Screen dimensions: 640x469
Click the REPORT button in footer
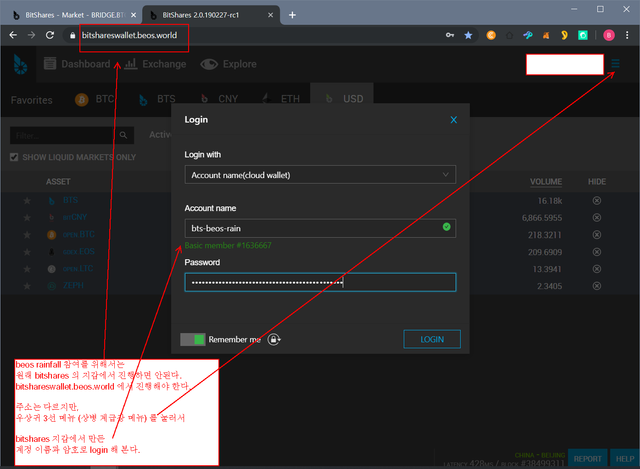click(x=587, y=459)
